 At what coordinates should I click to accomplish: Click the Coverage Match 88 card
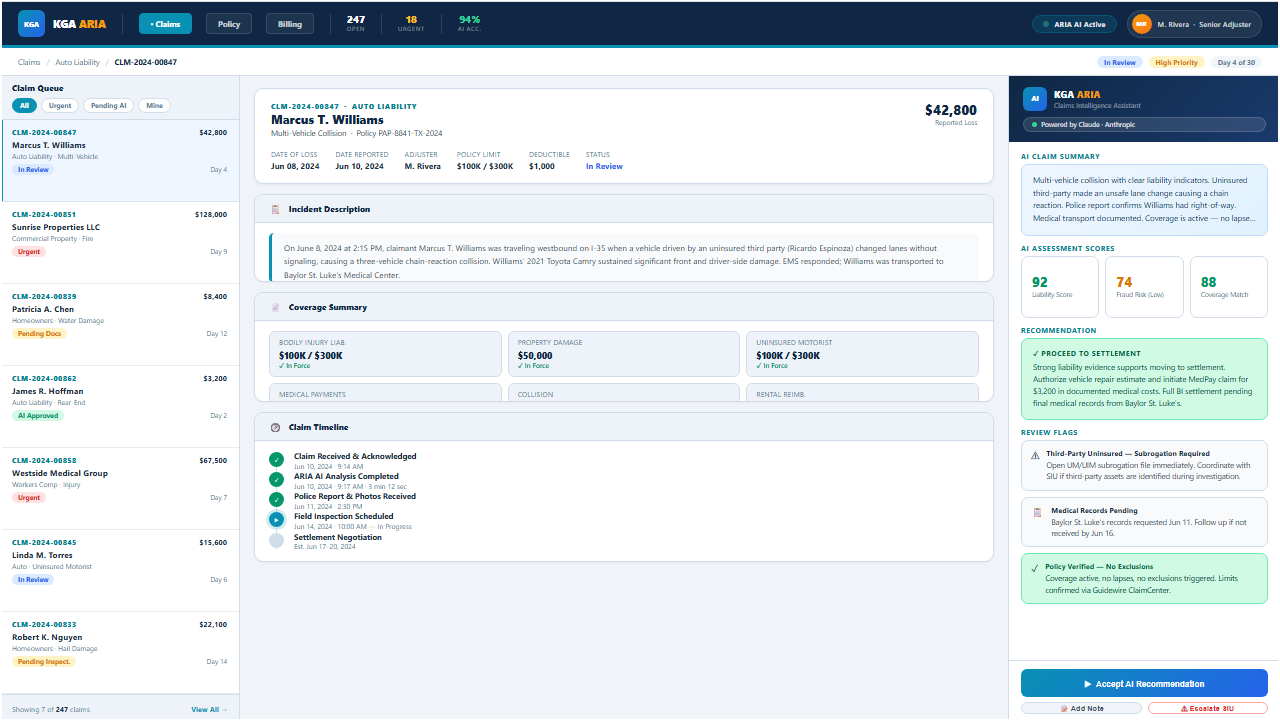click(x=1229, y=287)
